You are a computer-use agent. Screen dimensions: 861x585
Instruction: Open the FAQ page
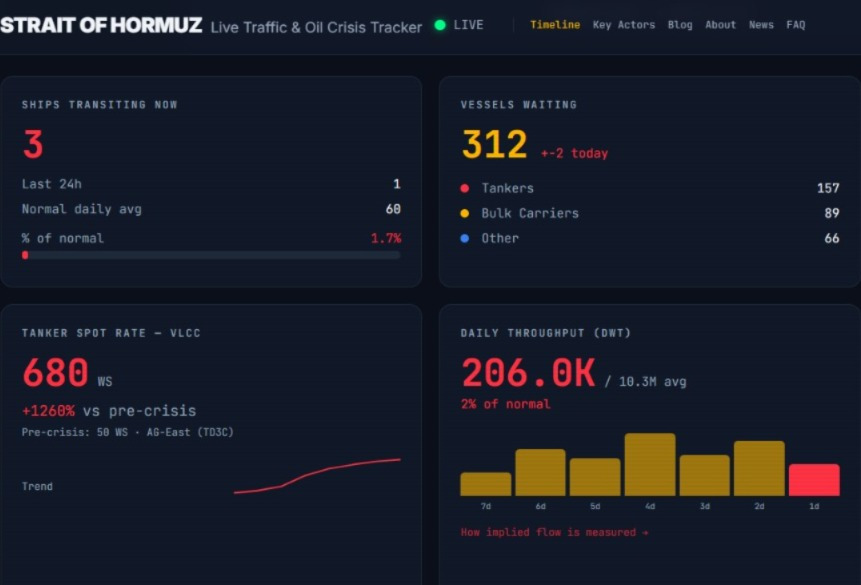click(796, 25)
